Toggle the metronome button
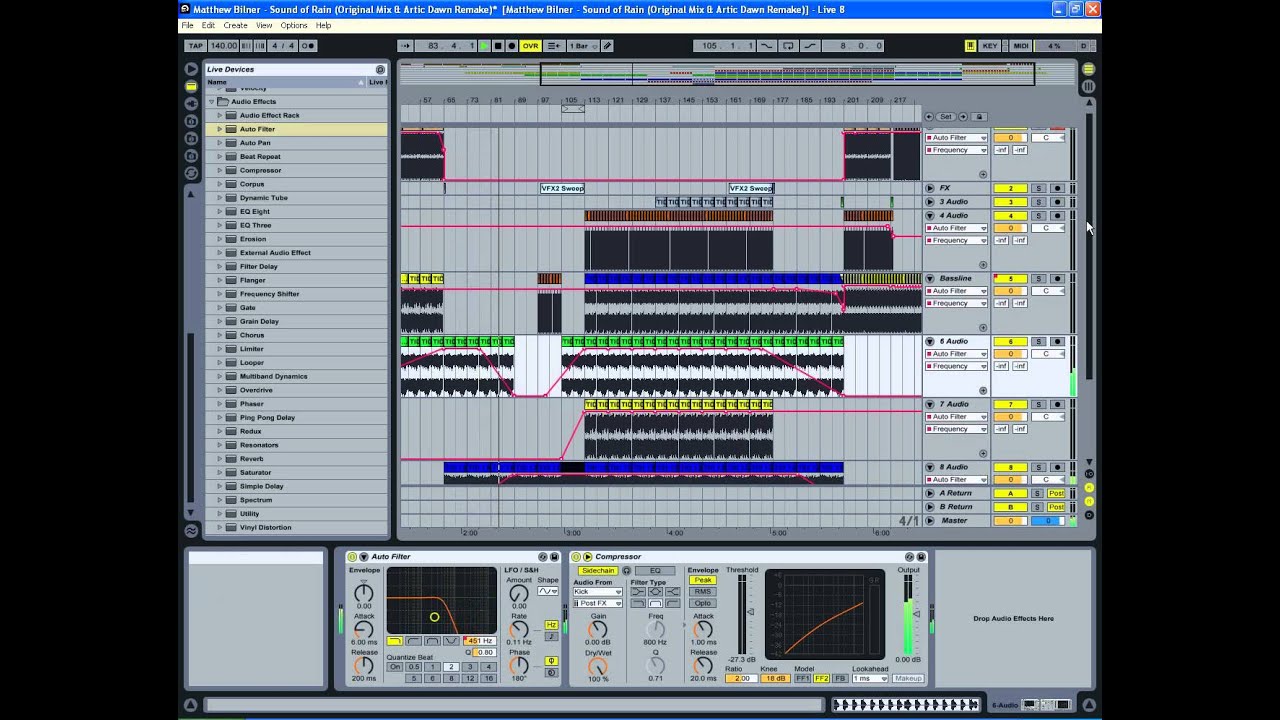Image resolution: width=1280 pixels, height=720 pixels. pyautogui.click(x=308, y=46)
